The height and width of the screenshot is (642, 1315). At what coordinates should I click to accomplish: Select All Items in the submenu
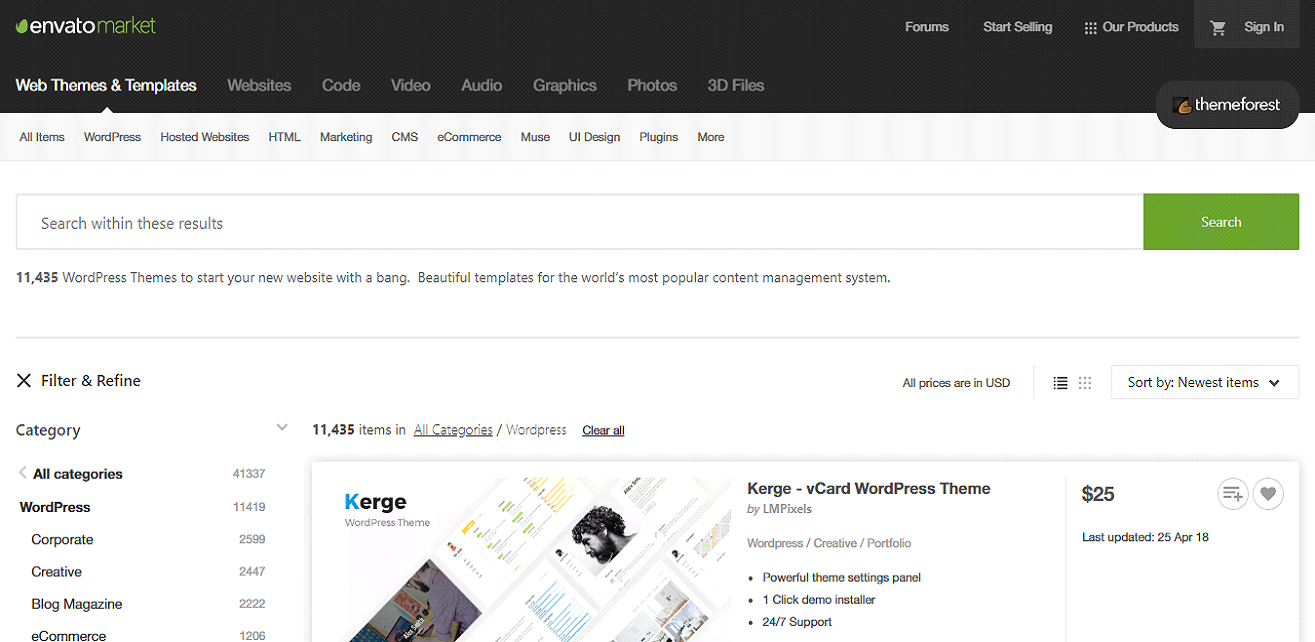click(42, 137)
